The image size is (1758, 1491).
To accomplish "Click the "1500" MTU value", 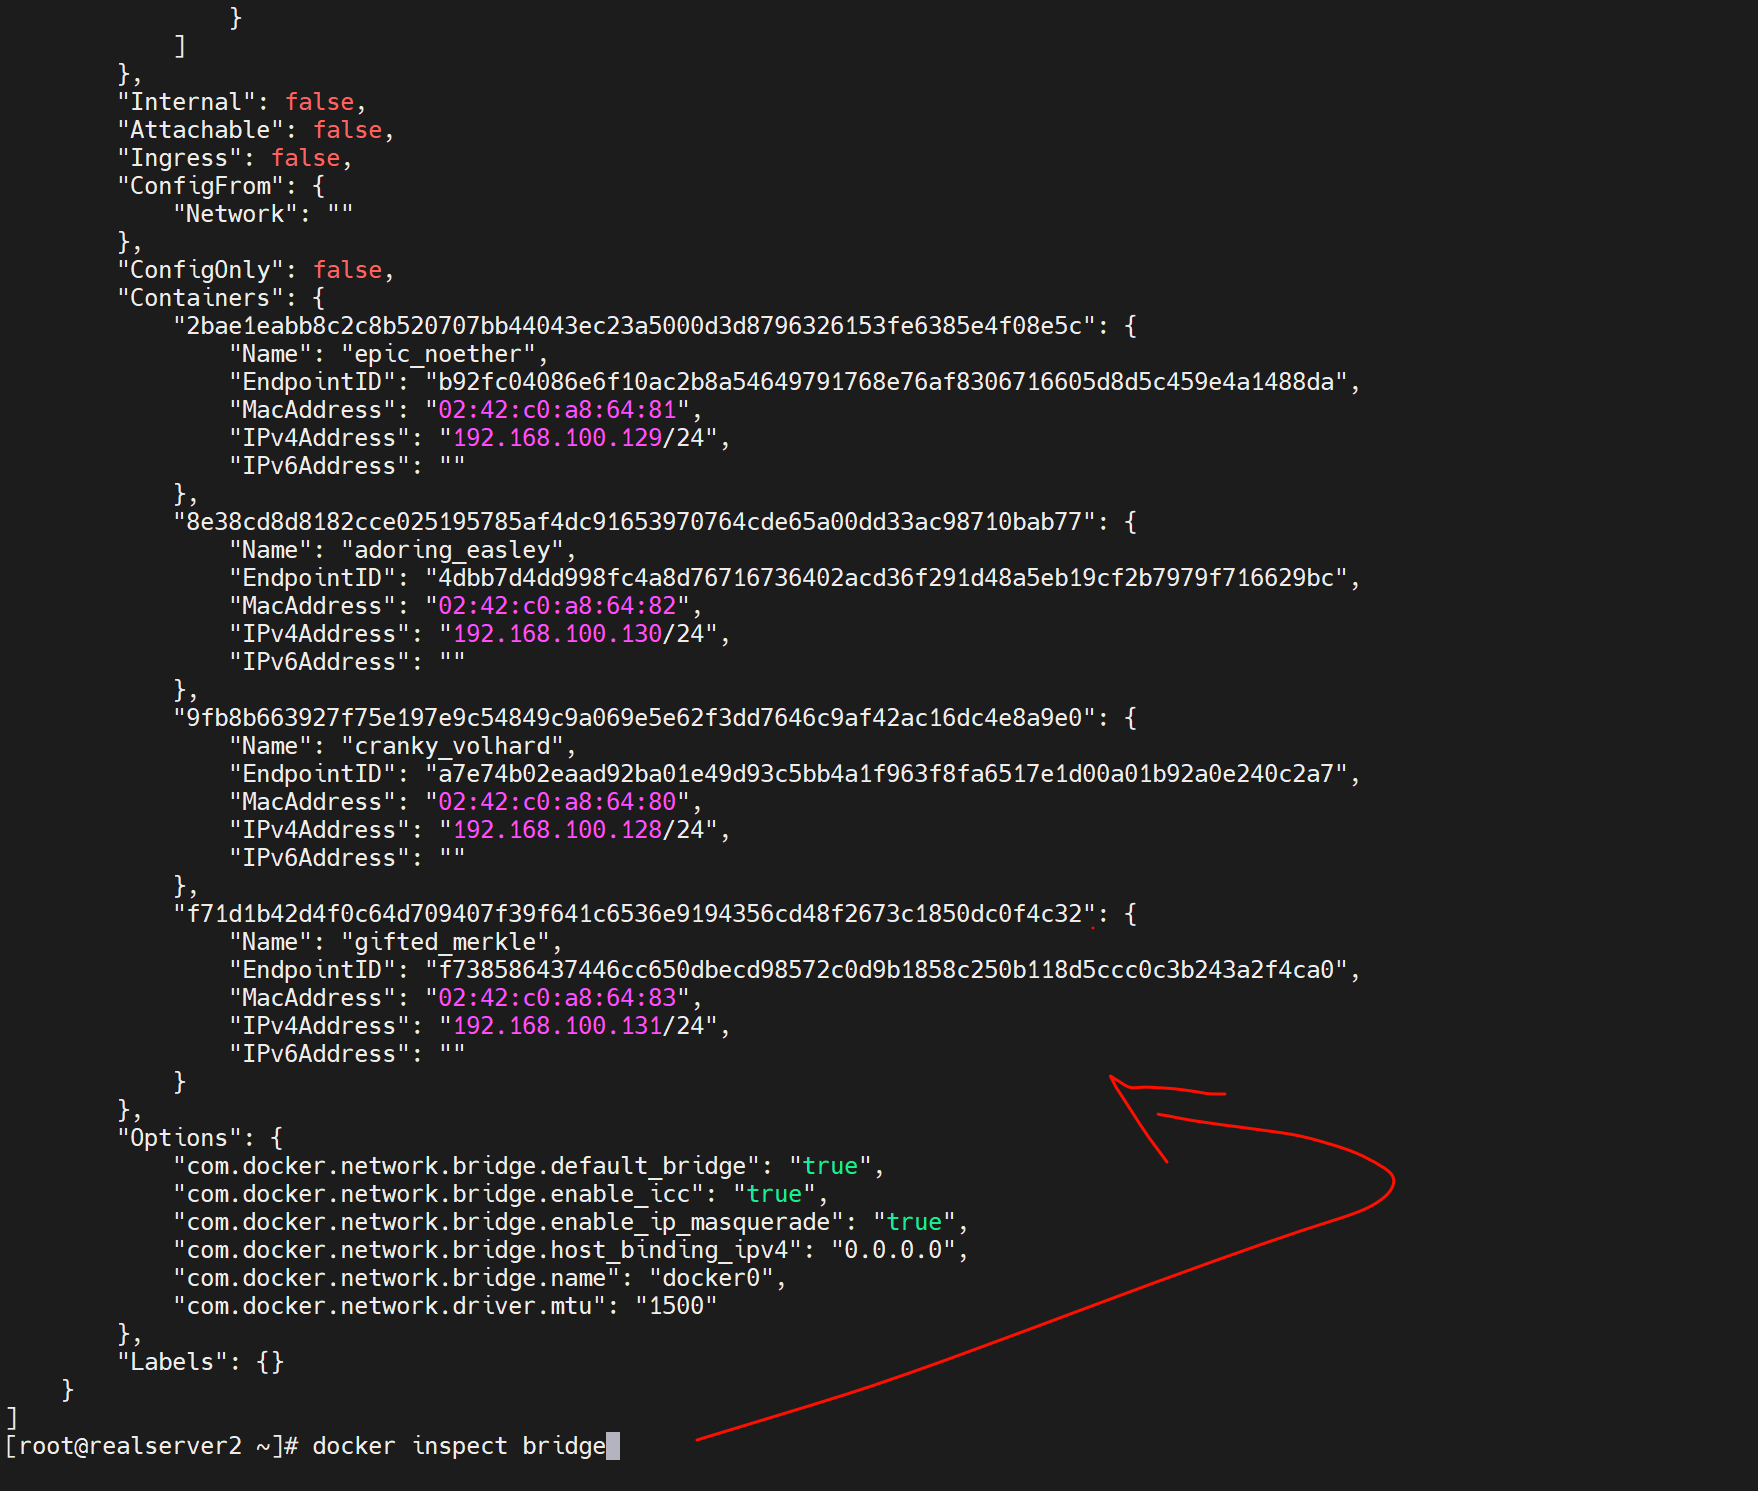I will (x=676, y=1306).
